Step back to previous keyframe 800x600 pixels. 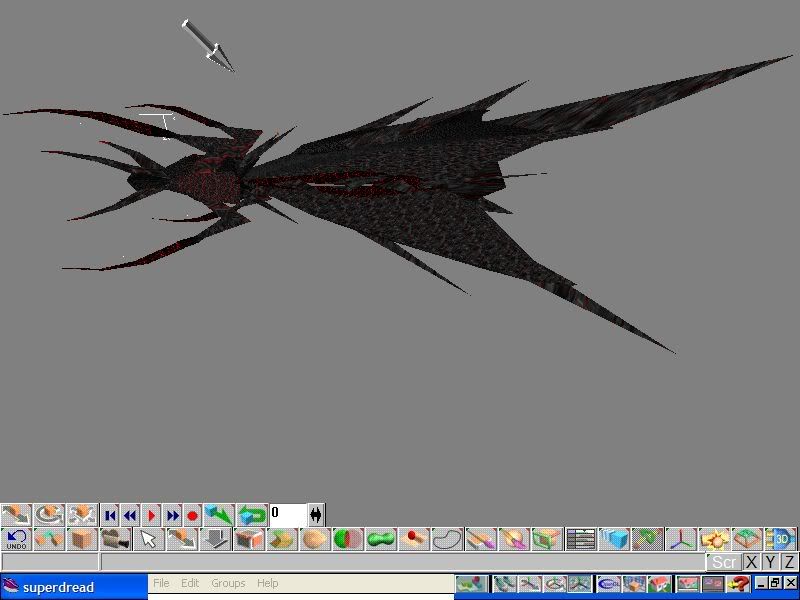coord(130,515)
